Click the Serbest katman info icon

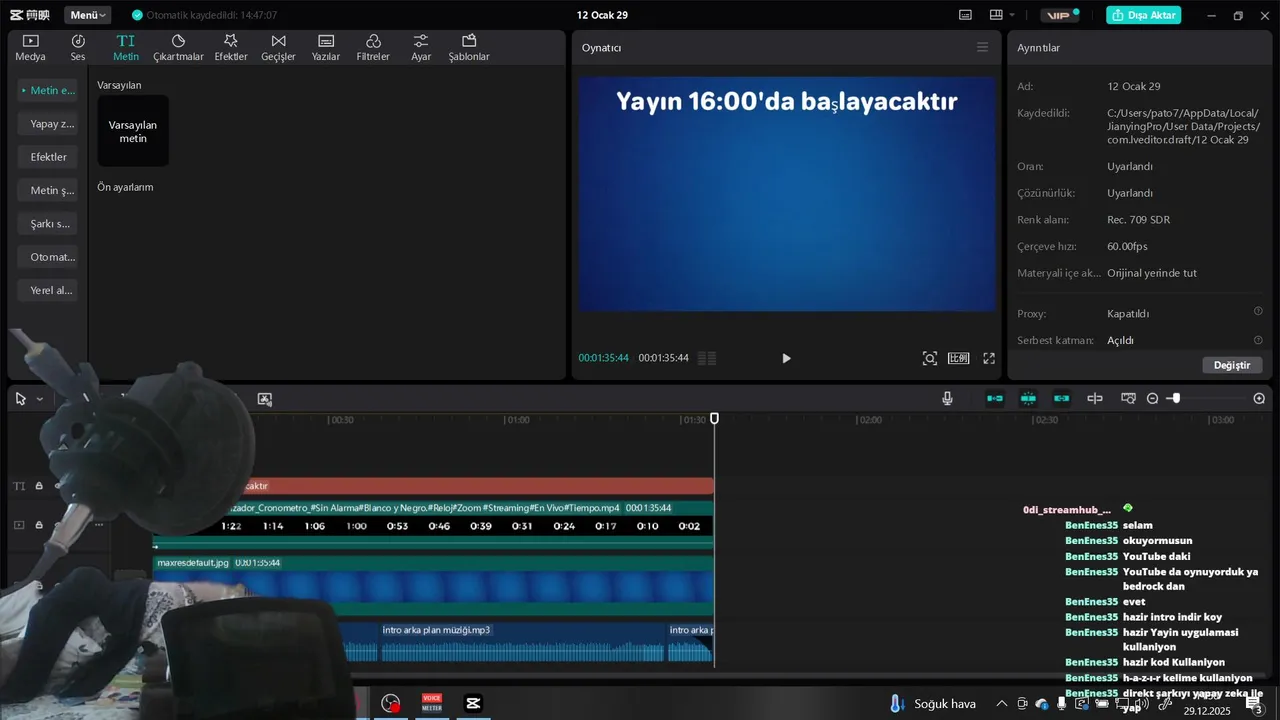coord(1258,340)
